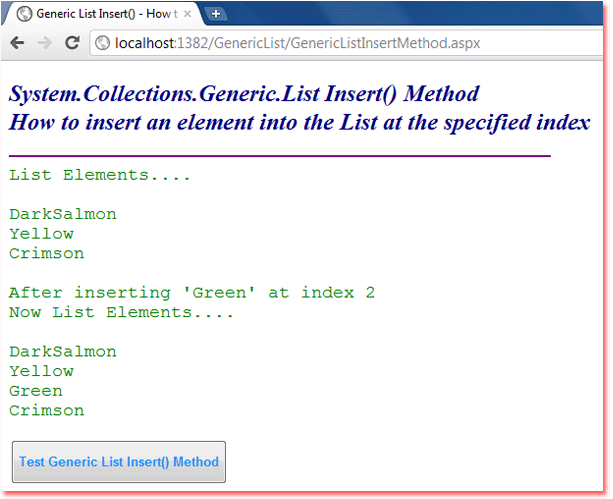Click 'Yellow' in the first list
613x499 pixels.
(41, 234)
